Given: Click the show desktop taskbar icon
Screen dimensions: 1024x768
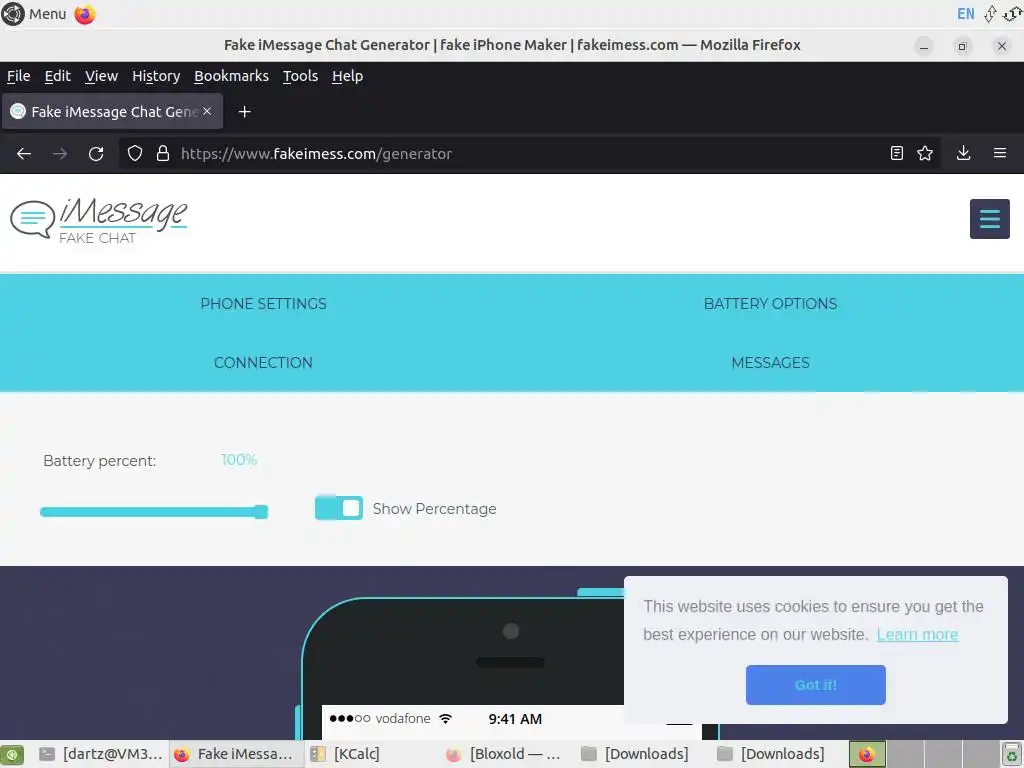Looking at the screenshot, I should pyautogui.click(x=12, y=754).
